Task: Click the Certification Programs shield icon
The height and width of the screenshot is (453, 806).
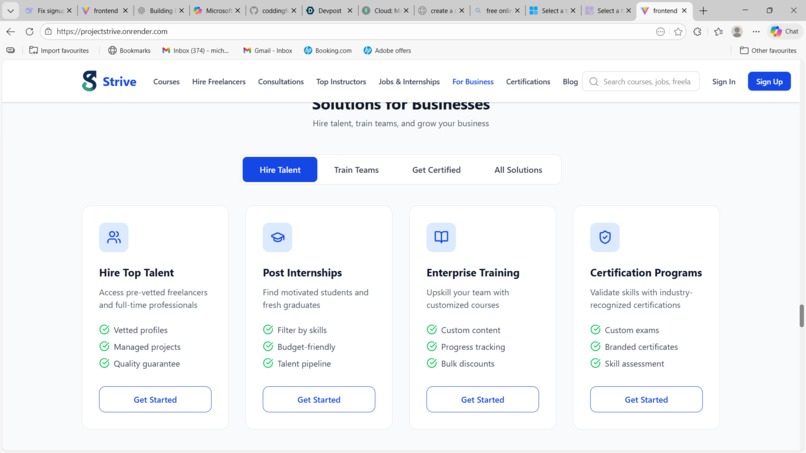Action: [604, 237]
